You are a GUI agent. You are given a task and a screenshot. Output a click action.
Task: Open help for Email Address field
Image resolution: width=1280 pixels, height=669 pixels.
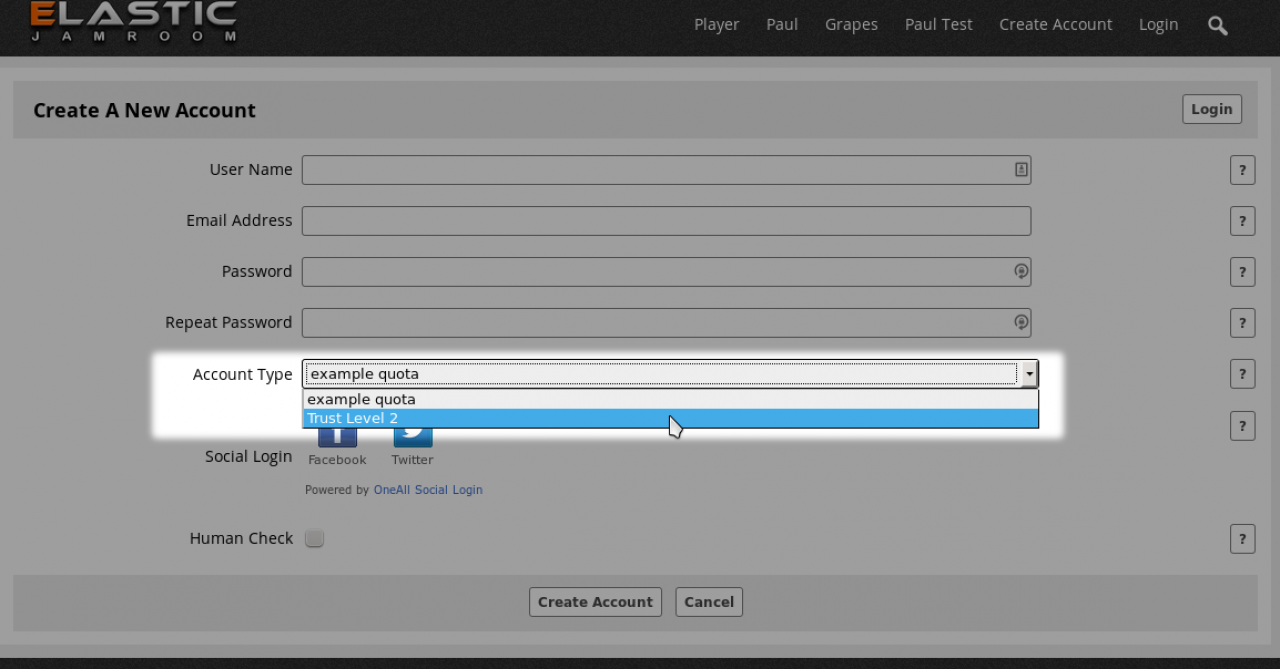tap(1242, 221)
